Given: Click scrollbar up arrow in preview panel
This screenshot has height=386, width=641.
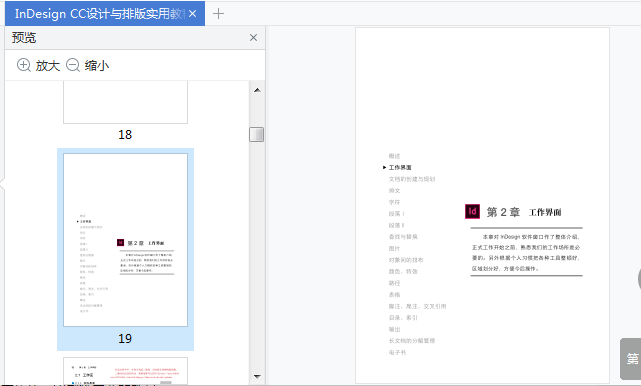Looking at the screenshot, I should [257, 90].
